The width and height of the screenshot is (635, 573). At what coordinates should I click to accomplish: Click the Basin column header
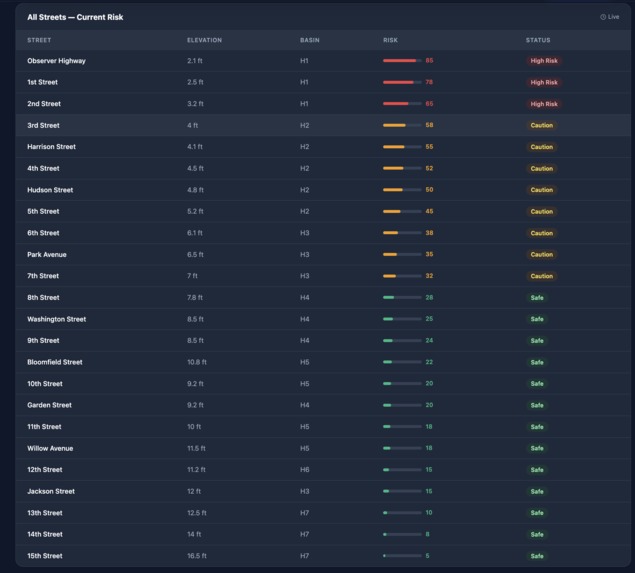(x=310, y=40)
